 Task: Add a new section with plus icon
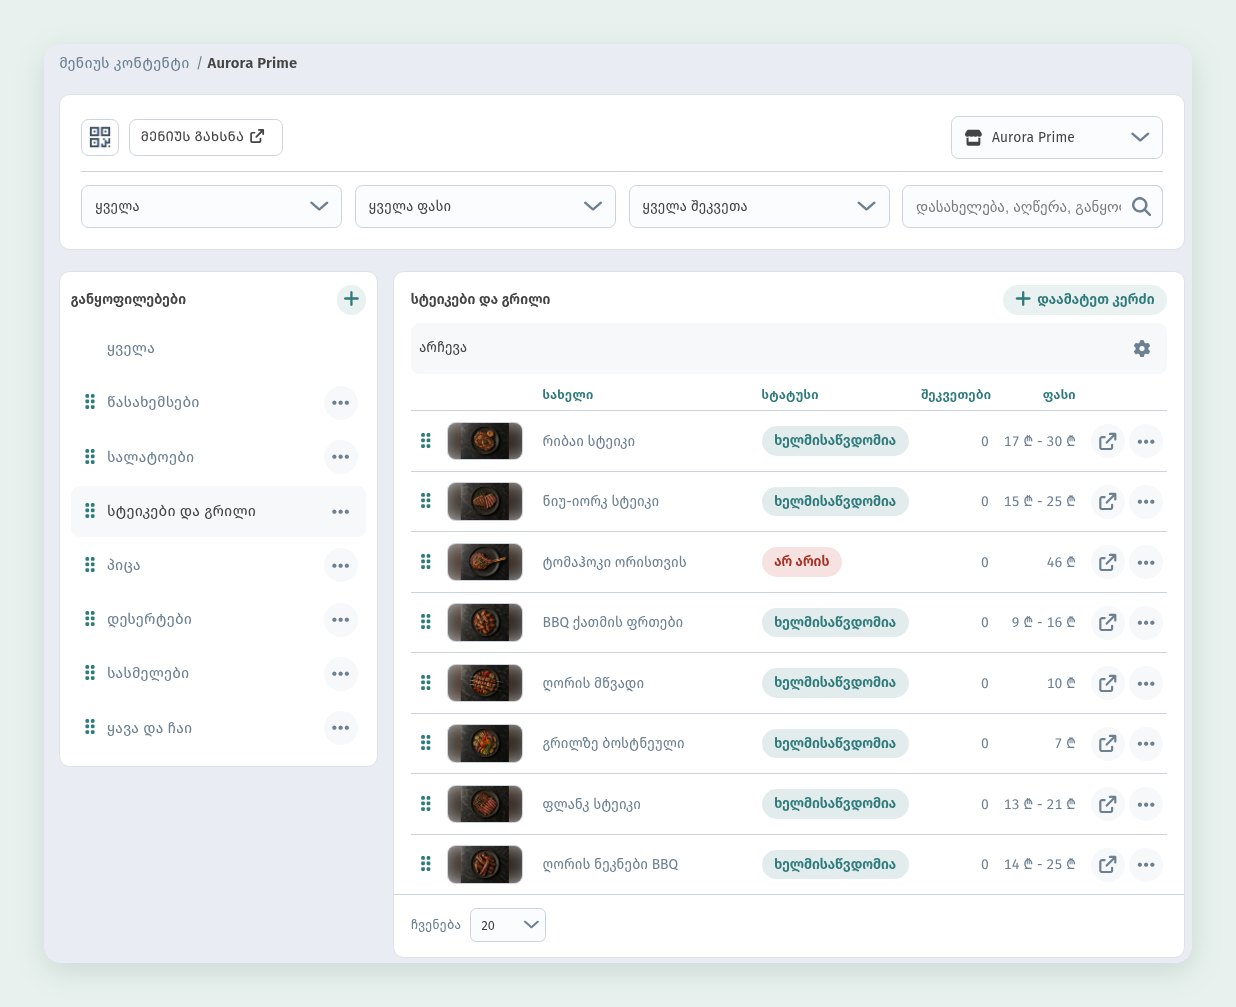[x=351, y=299]
